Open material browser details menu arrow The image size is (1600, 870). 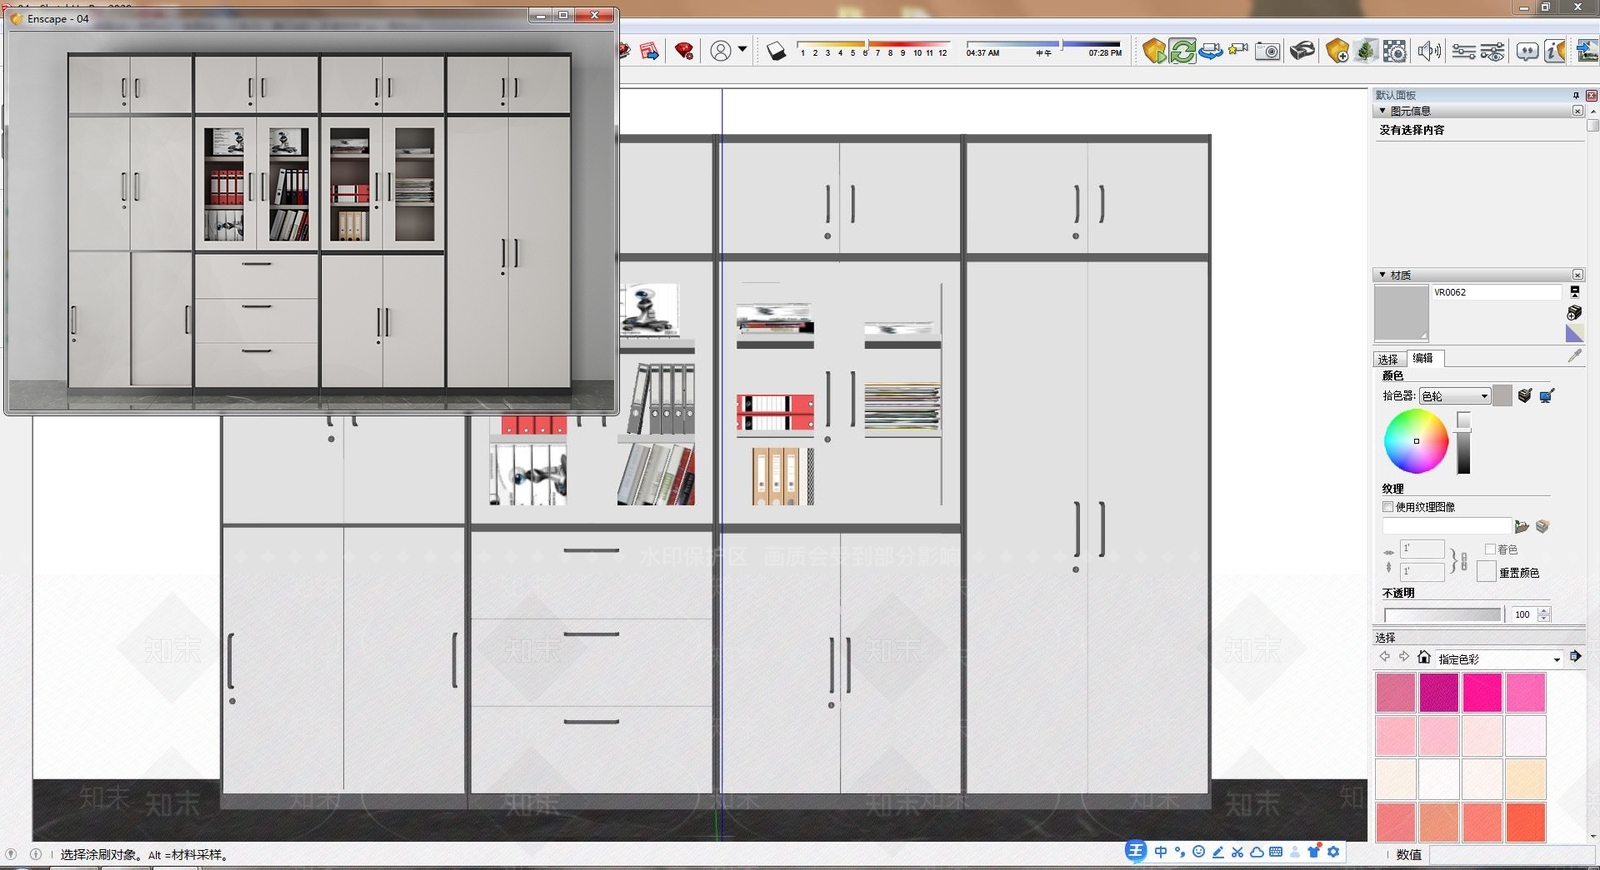tap(1575, 657)
